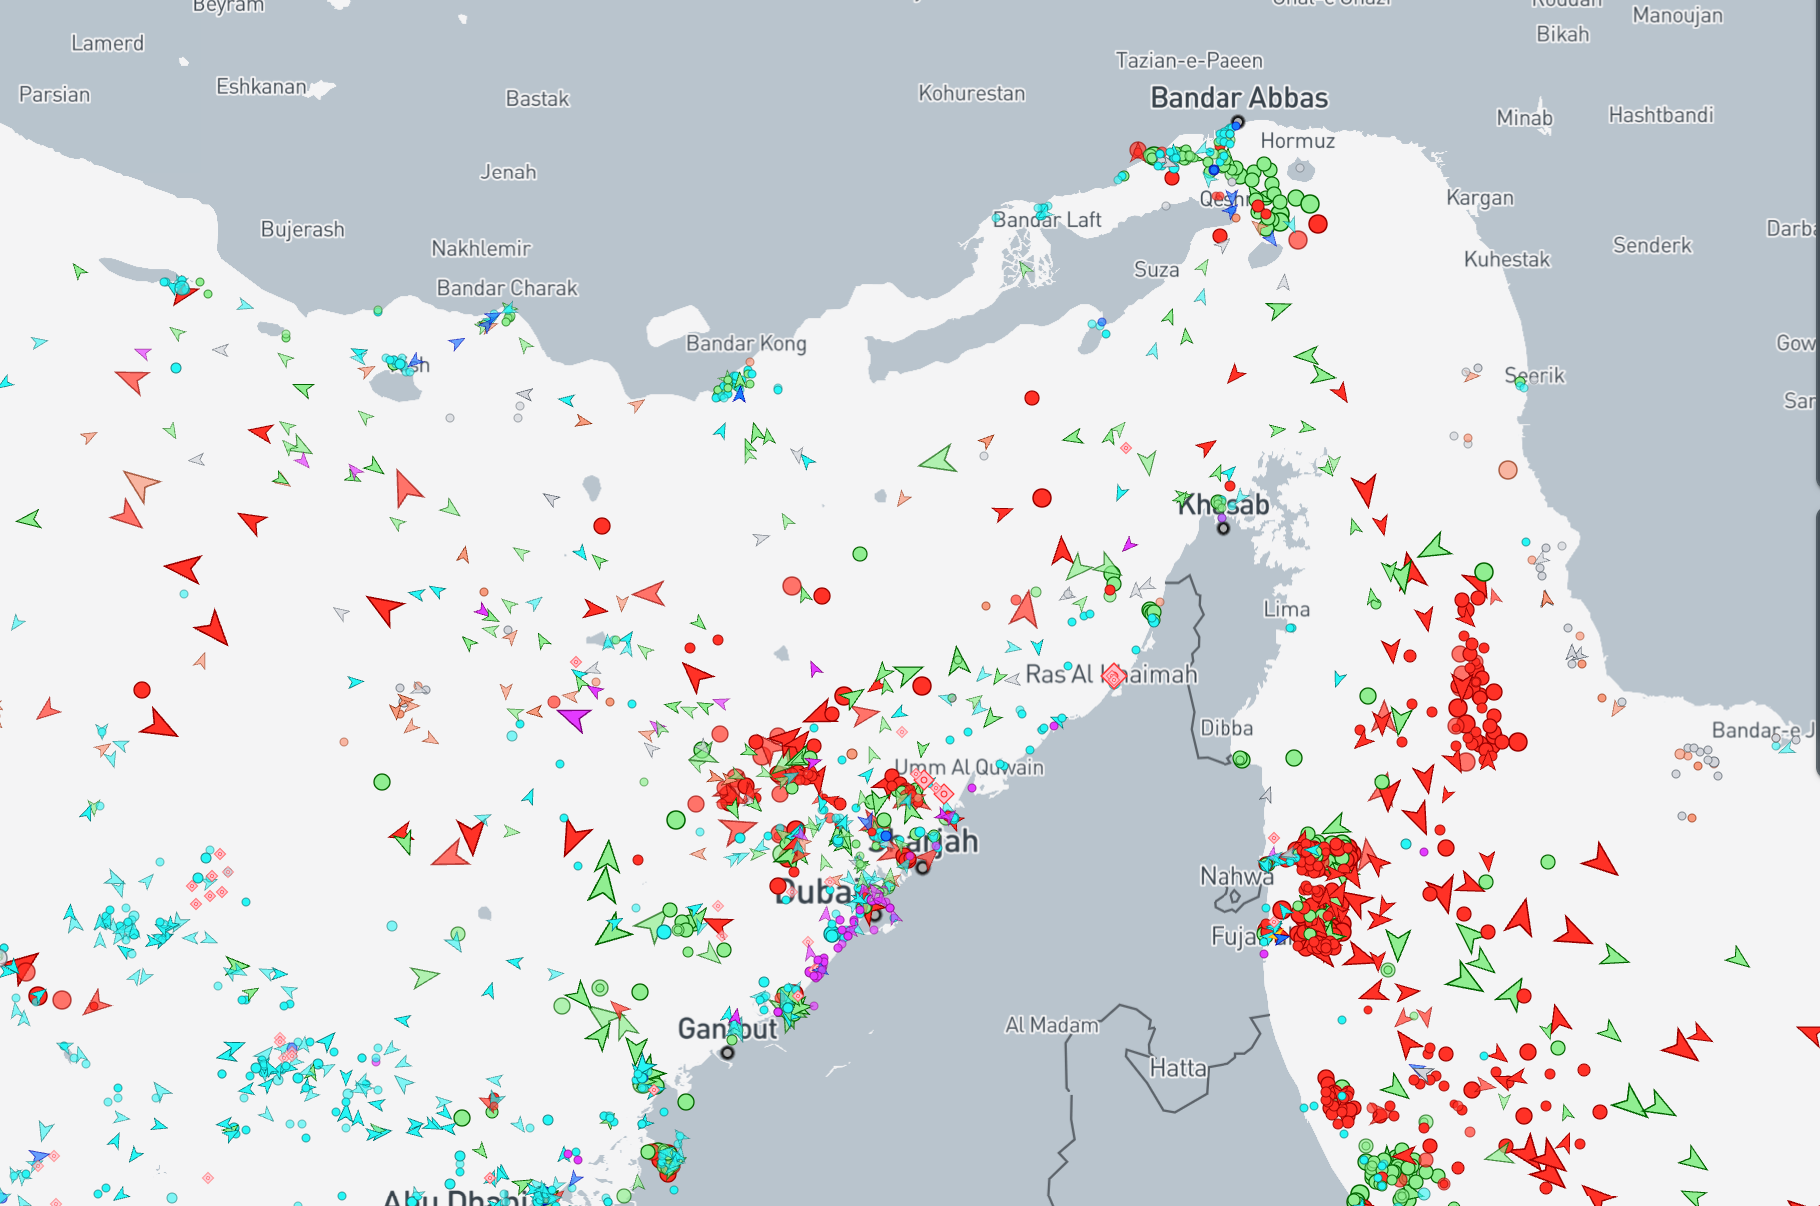Select the Umm Al Quwain label

coord(968,767)
